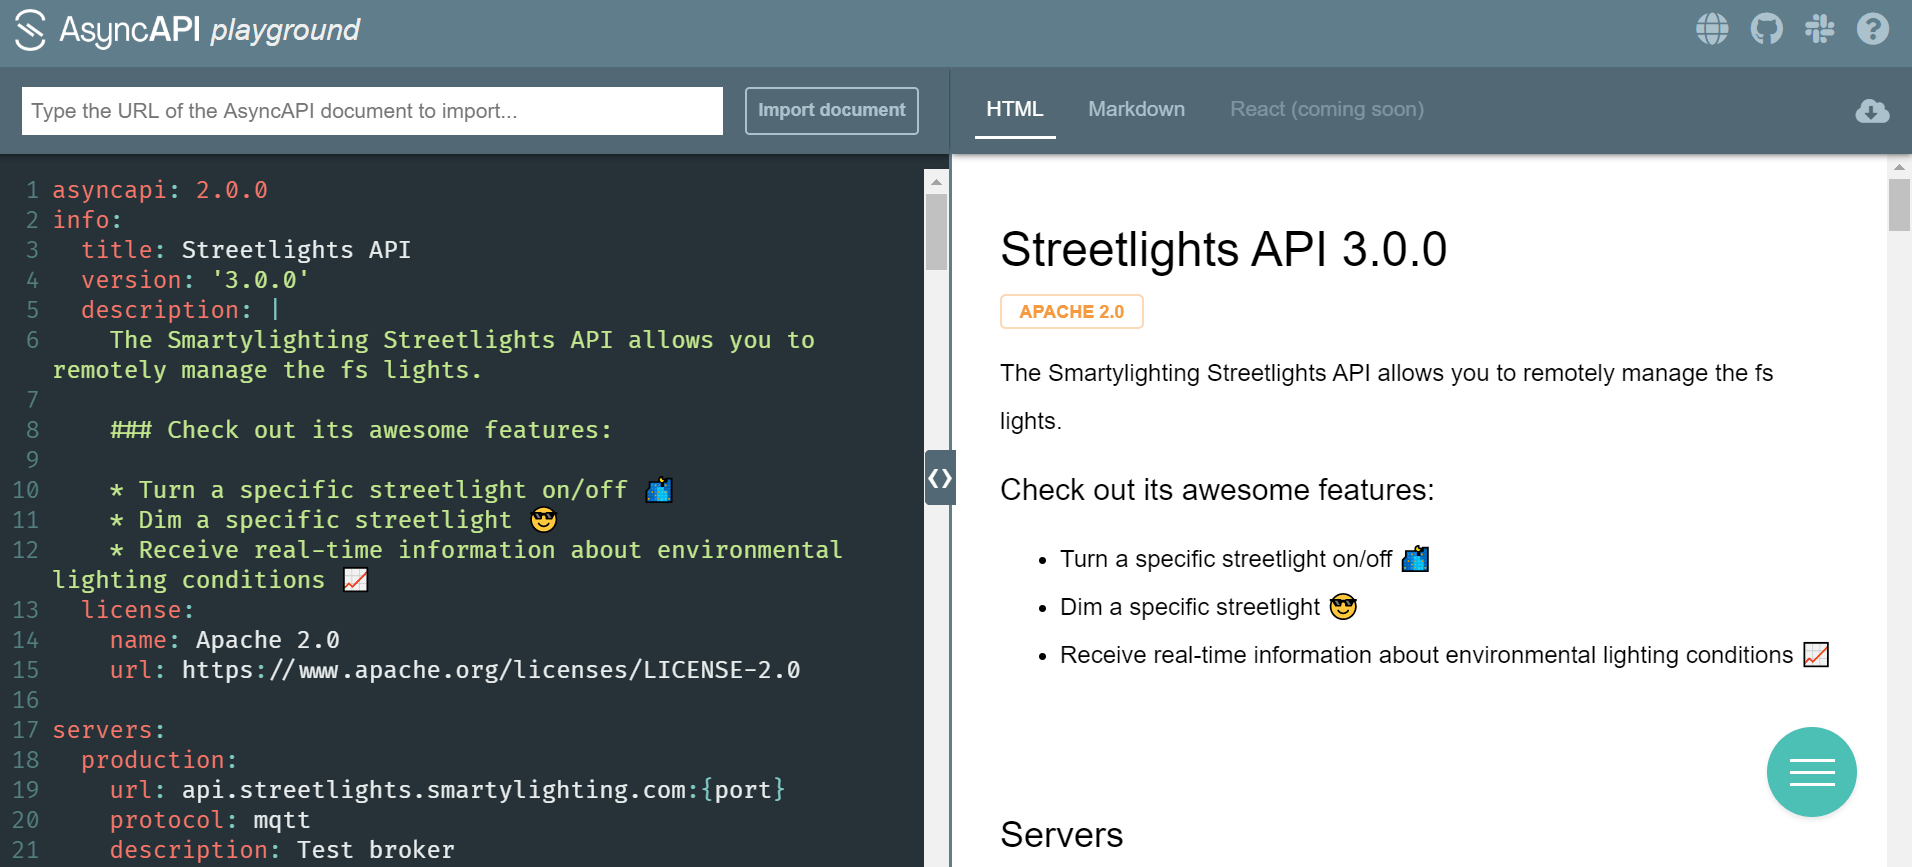Viewport: 1912px width, 867px height.
Task: Switch to the Markdown tab
Action: (x=1136, y=109)
